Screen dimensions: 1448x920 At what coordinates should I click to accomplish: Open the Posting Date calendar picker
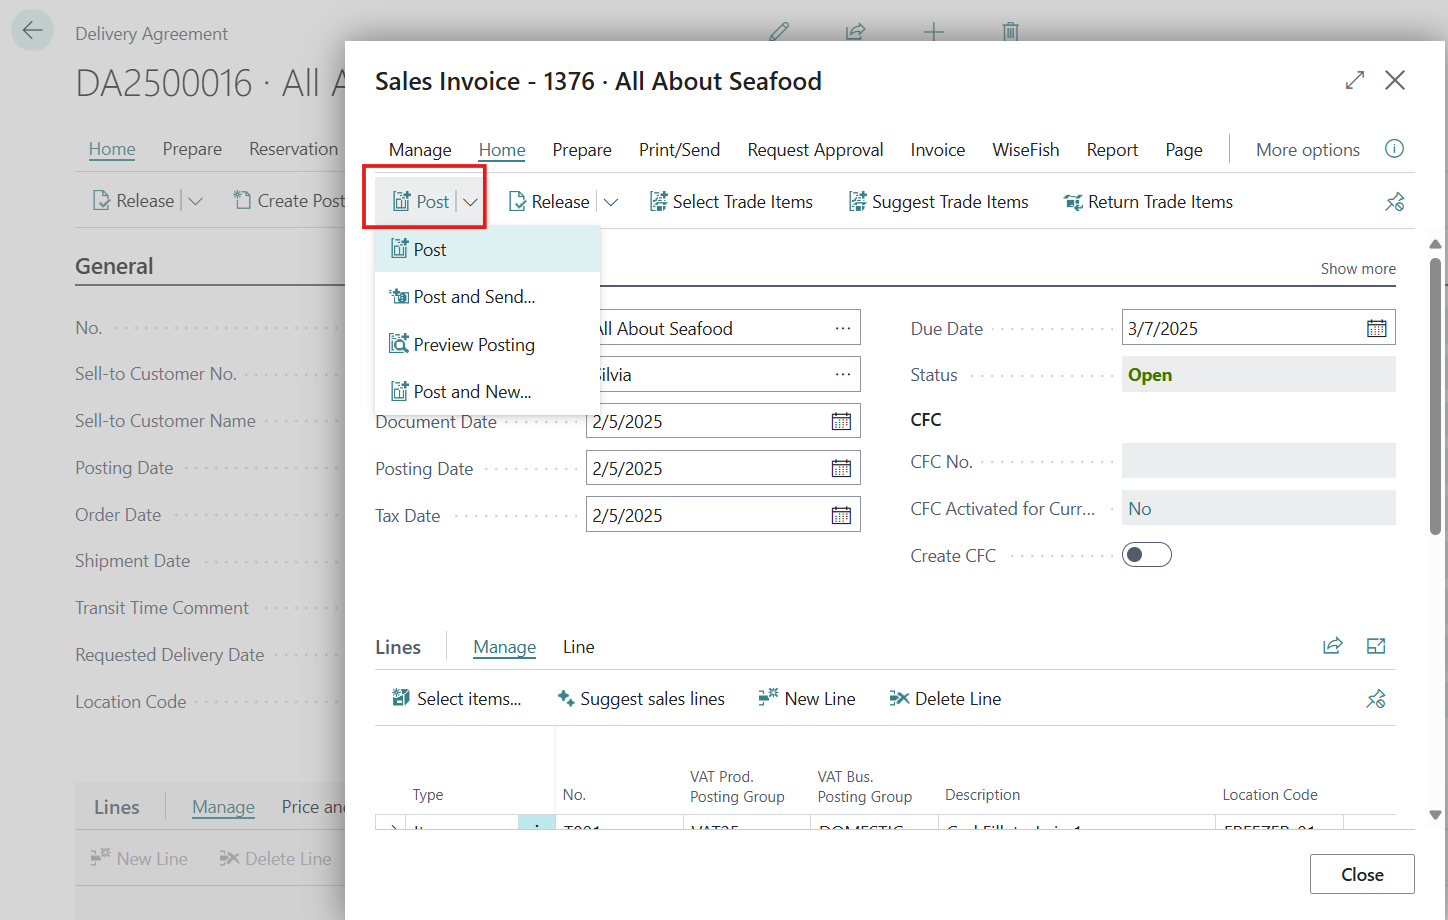click(841, 469)
